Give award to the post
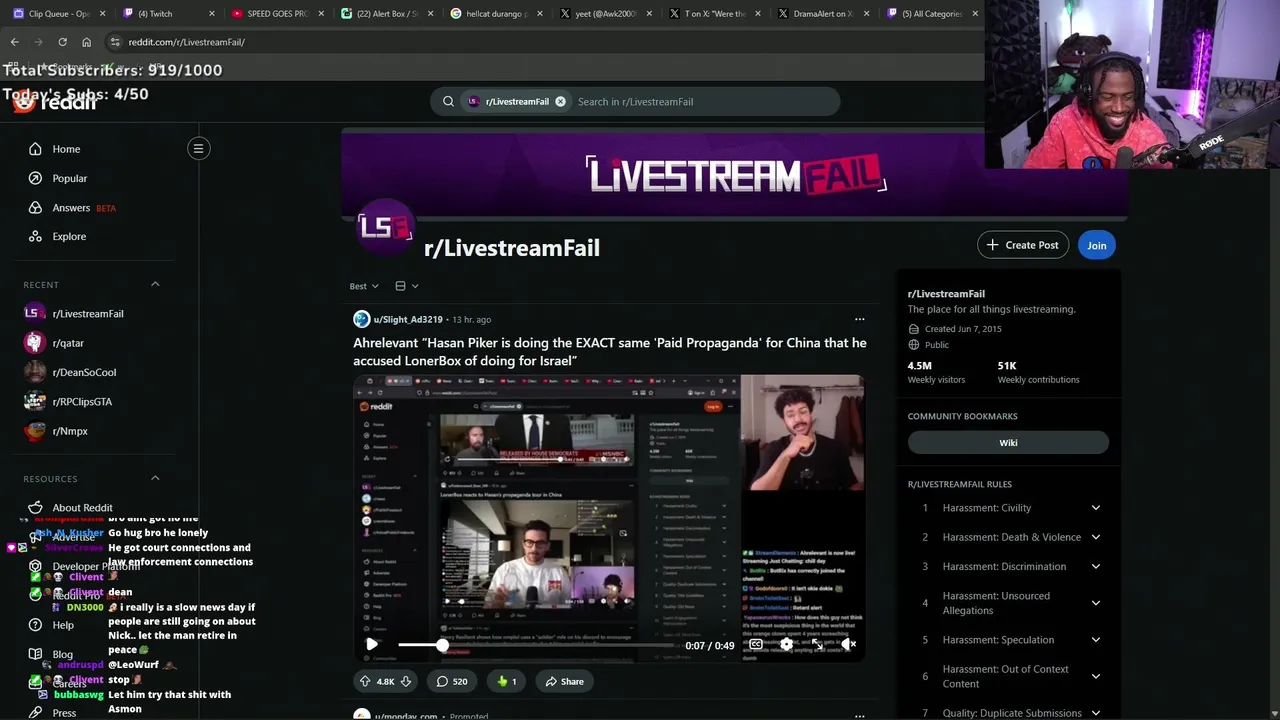 click(506, 681)
